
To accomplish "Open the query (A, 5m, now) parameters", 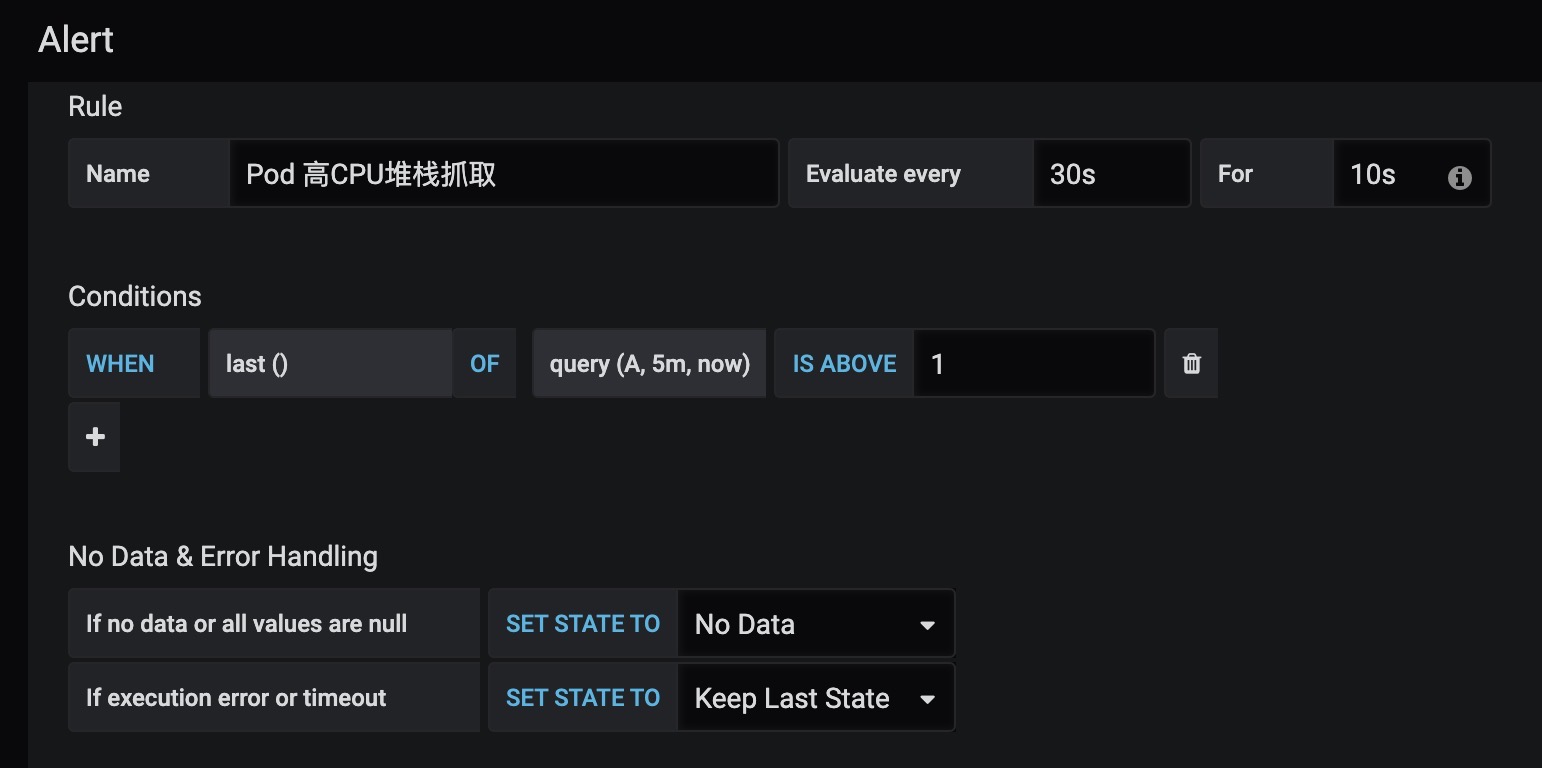I will (649, 364).
